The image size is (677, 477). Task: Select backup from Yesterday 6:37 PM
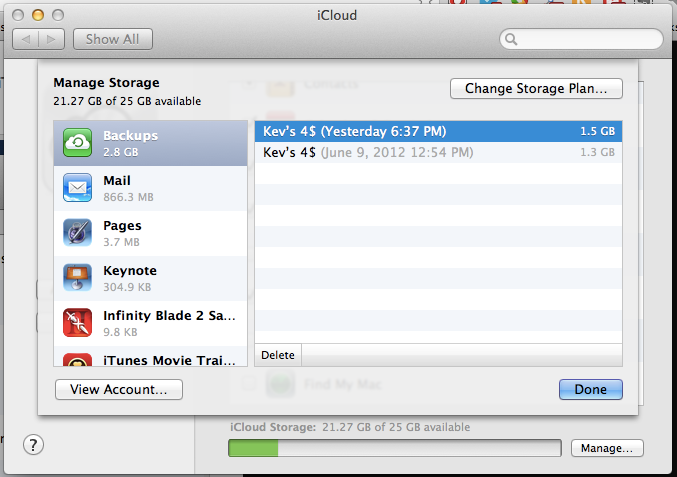[x=438, y=131]
